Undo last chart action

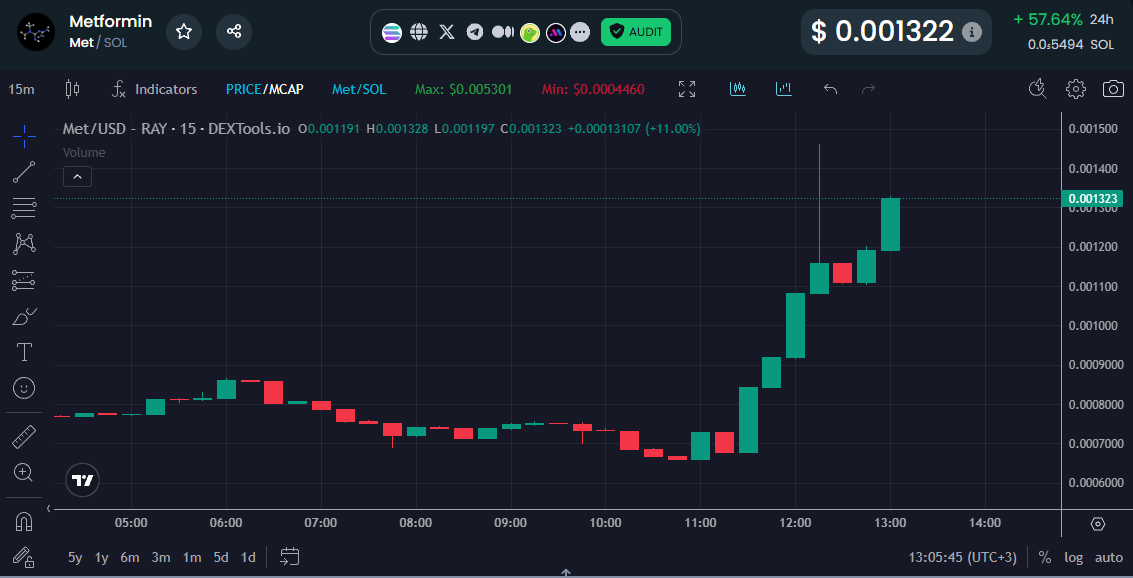tap(830, 89)
